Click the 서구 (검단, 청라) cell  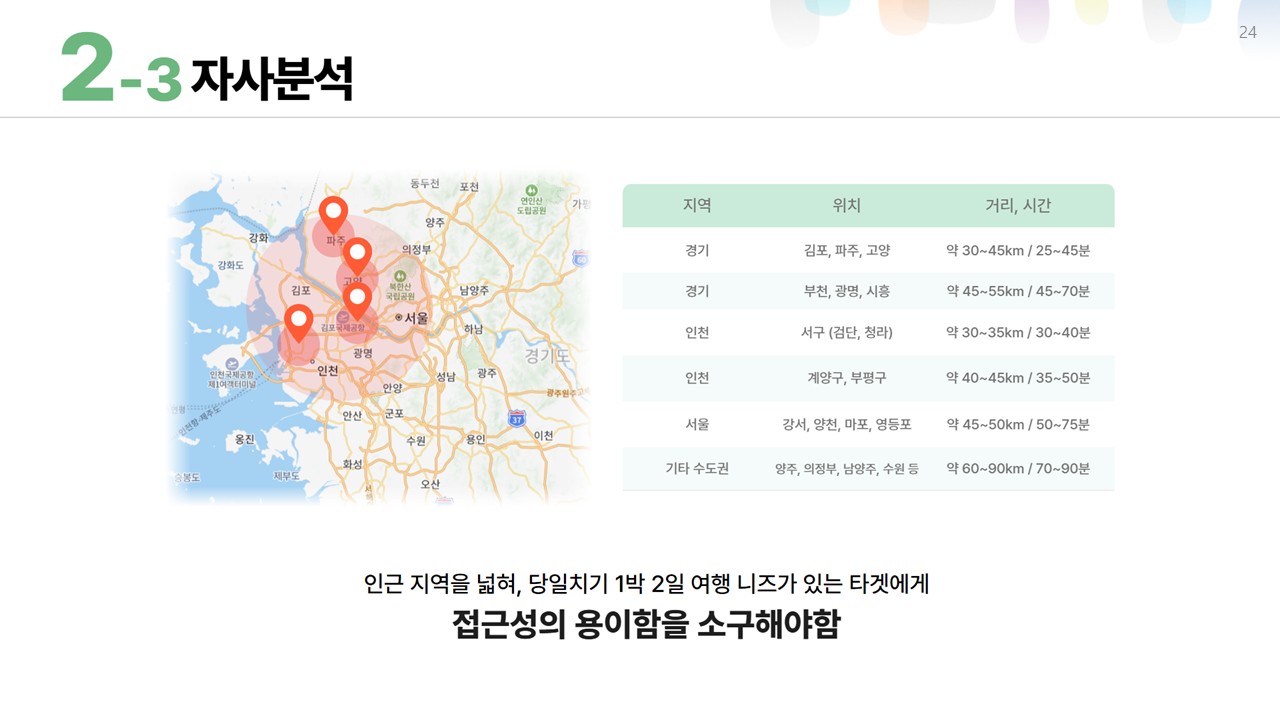point(846,332)
